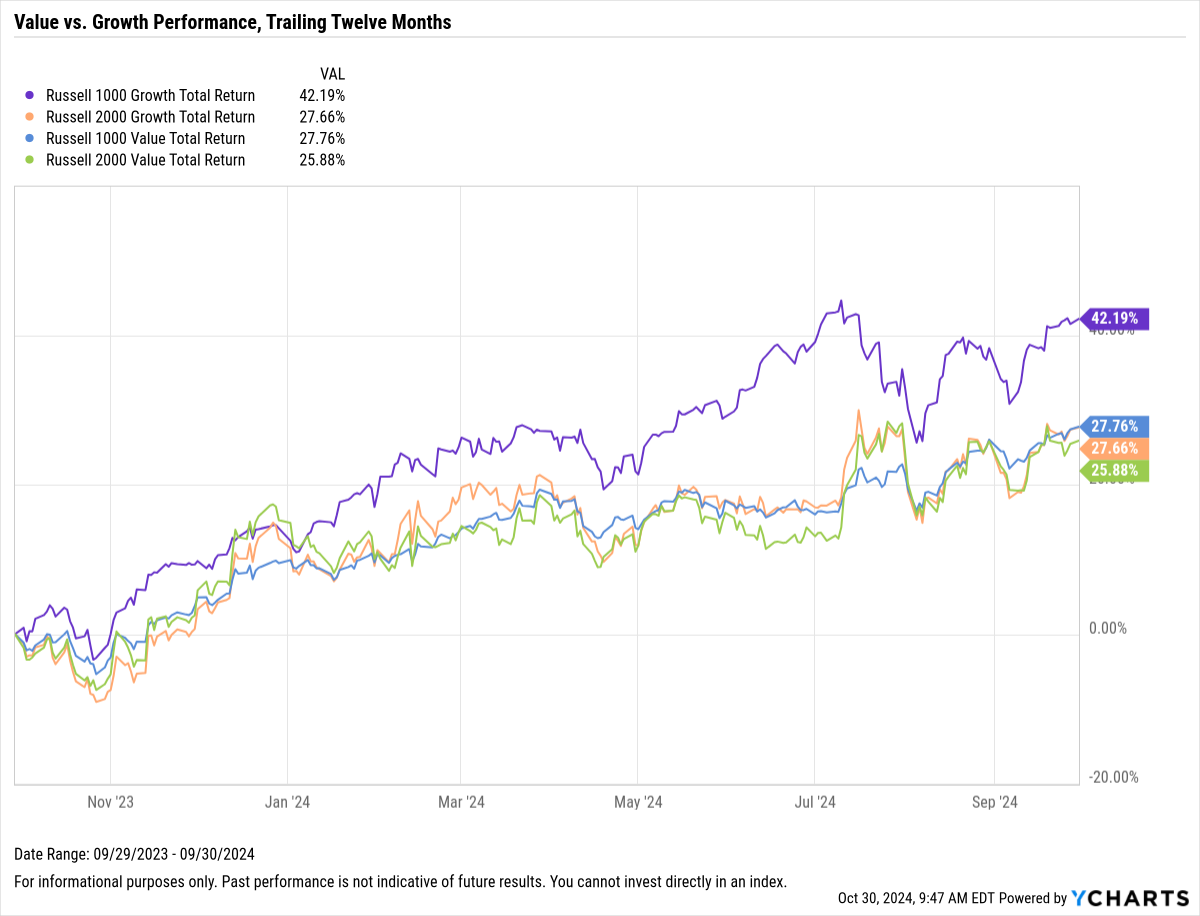Select the 42.19% purple value badge
This screenshot has width=1200, height=916.
1117,318
